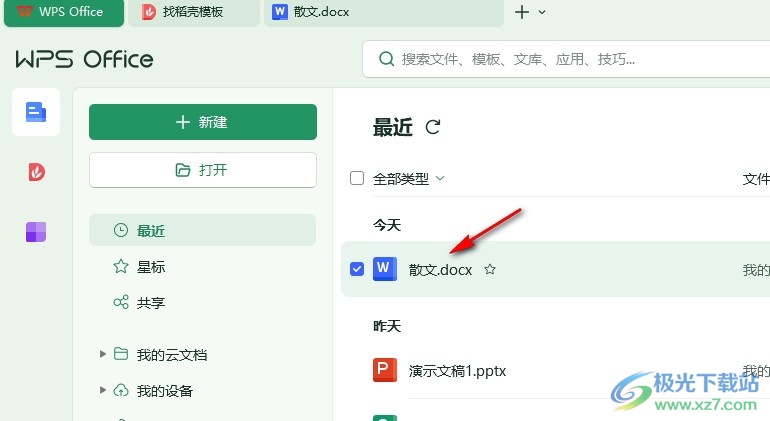Add a new tab with plus icon

[x=522, y=12]
